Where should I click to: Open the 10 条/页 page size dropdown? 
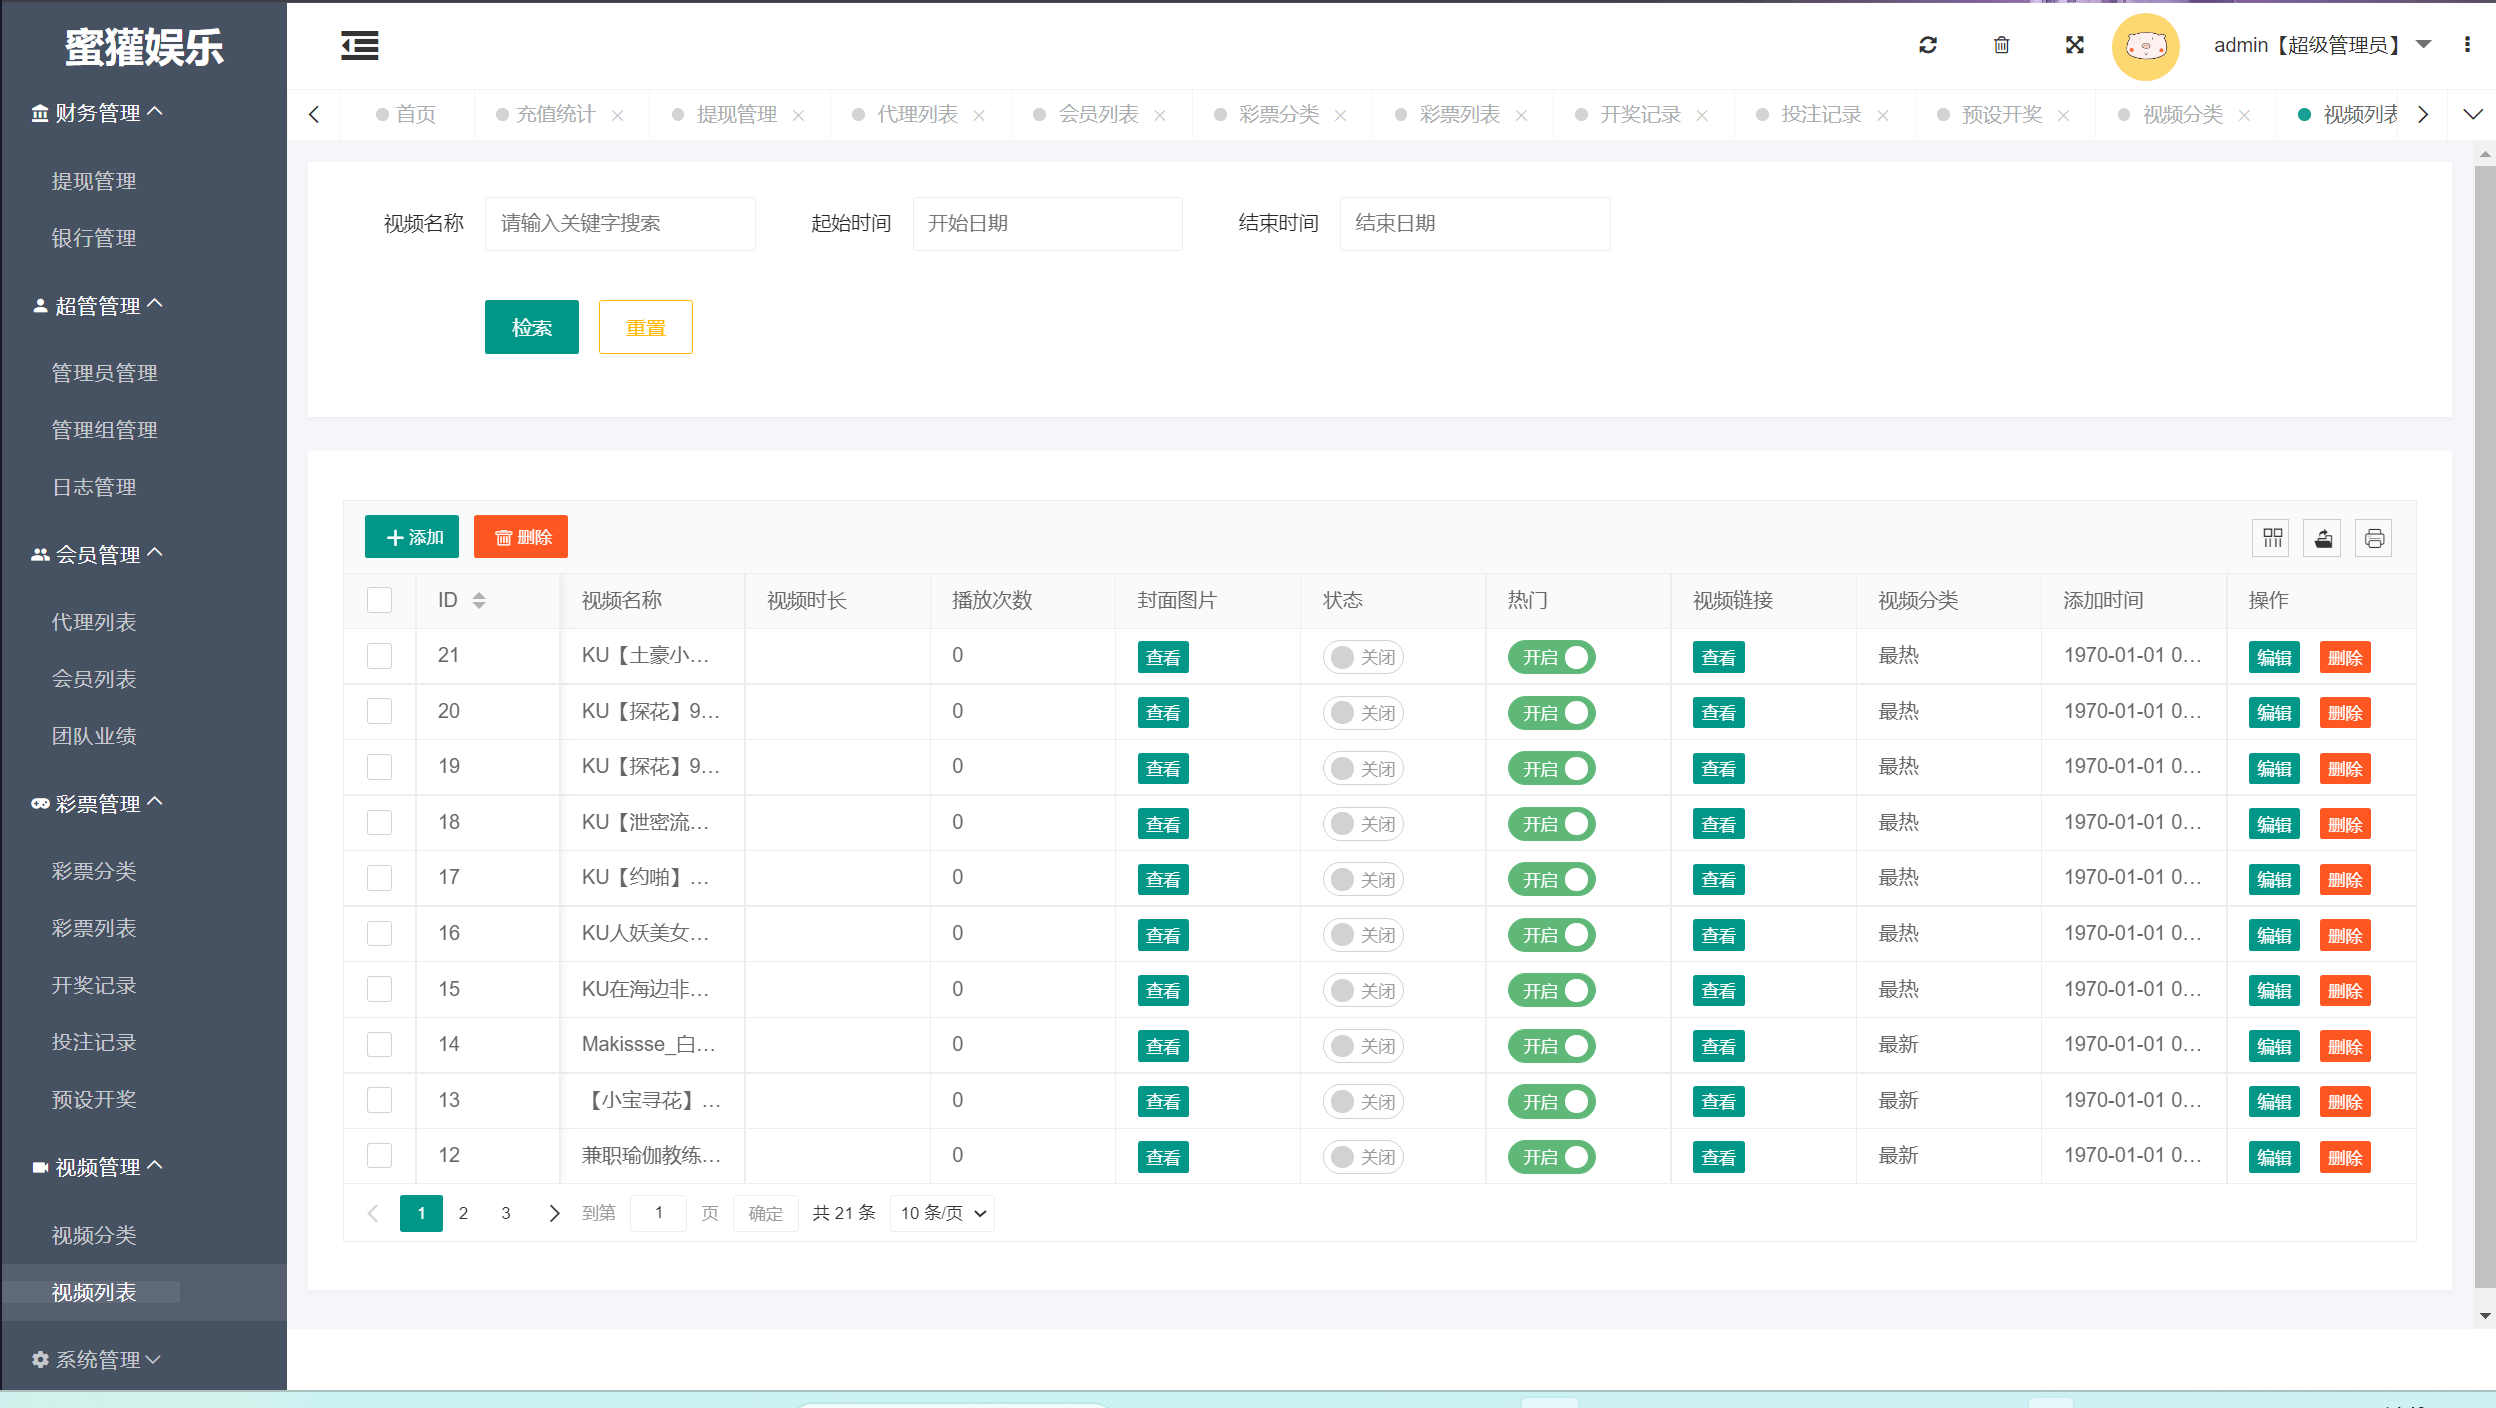pyautogui.click(x=942, y=1213)
